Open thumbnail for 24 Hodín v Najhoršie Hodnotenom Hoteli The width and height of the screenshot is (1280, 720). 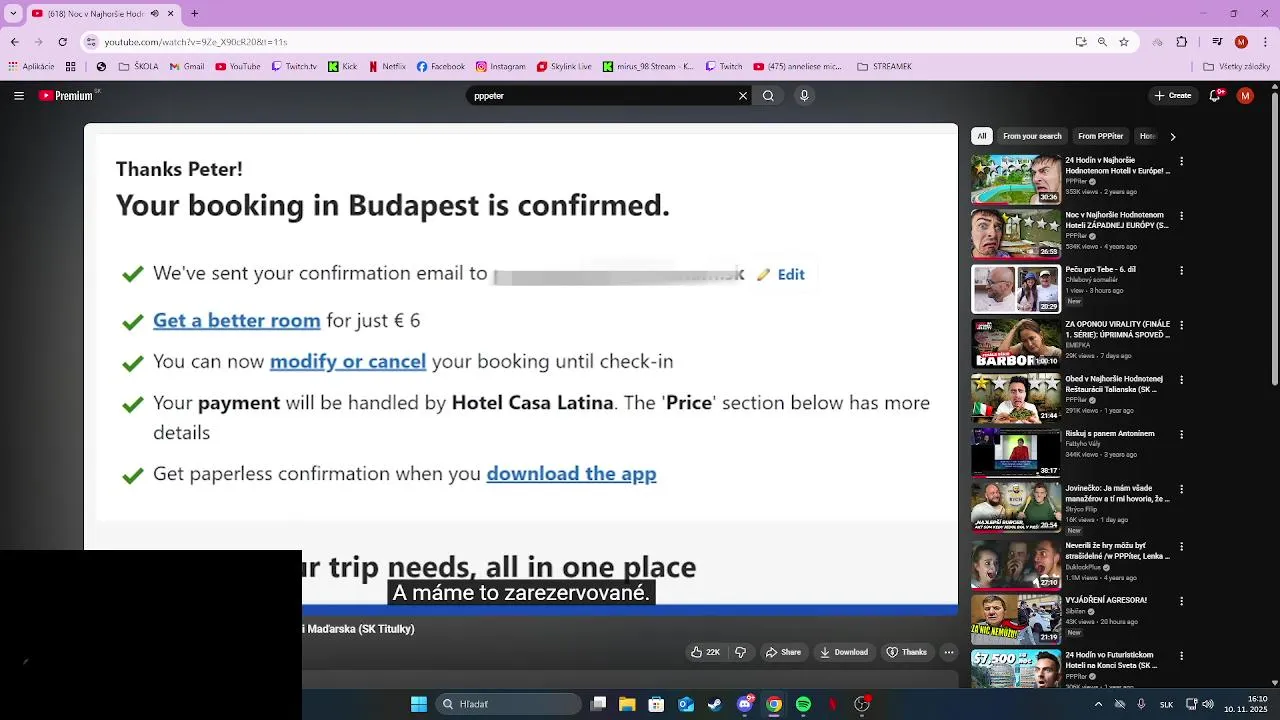pos(1016,179)
